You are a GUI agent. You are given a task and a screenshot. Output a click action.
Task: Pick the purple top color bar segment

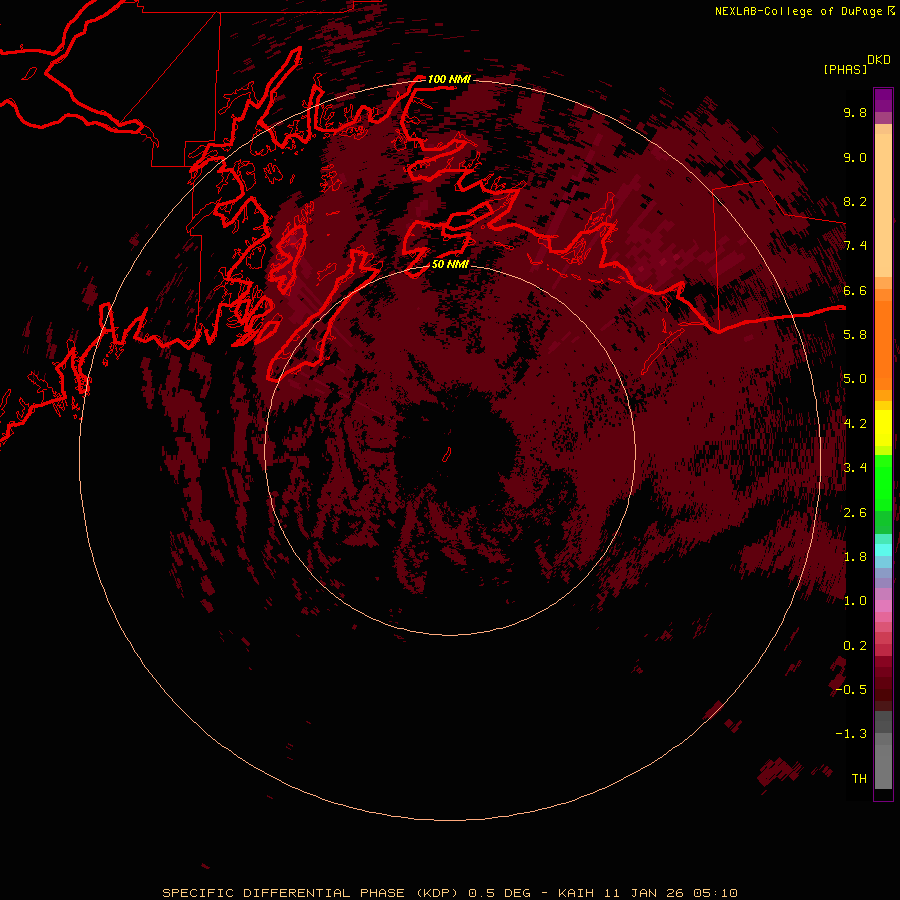click(883, 100)
